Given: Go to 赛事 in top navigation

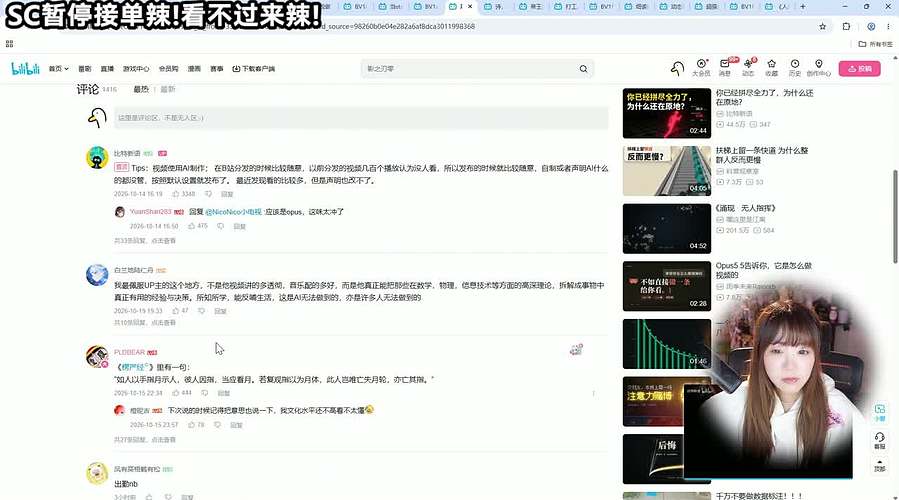Looking at the screenshot, I should pyautogui.click(x=217, y=69).
